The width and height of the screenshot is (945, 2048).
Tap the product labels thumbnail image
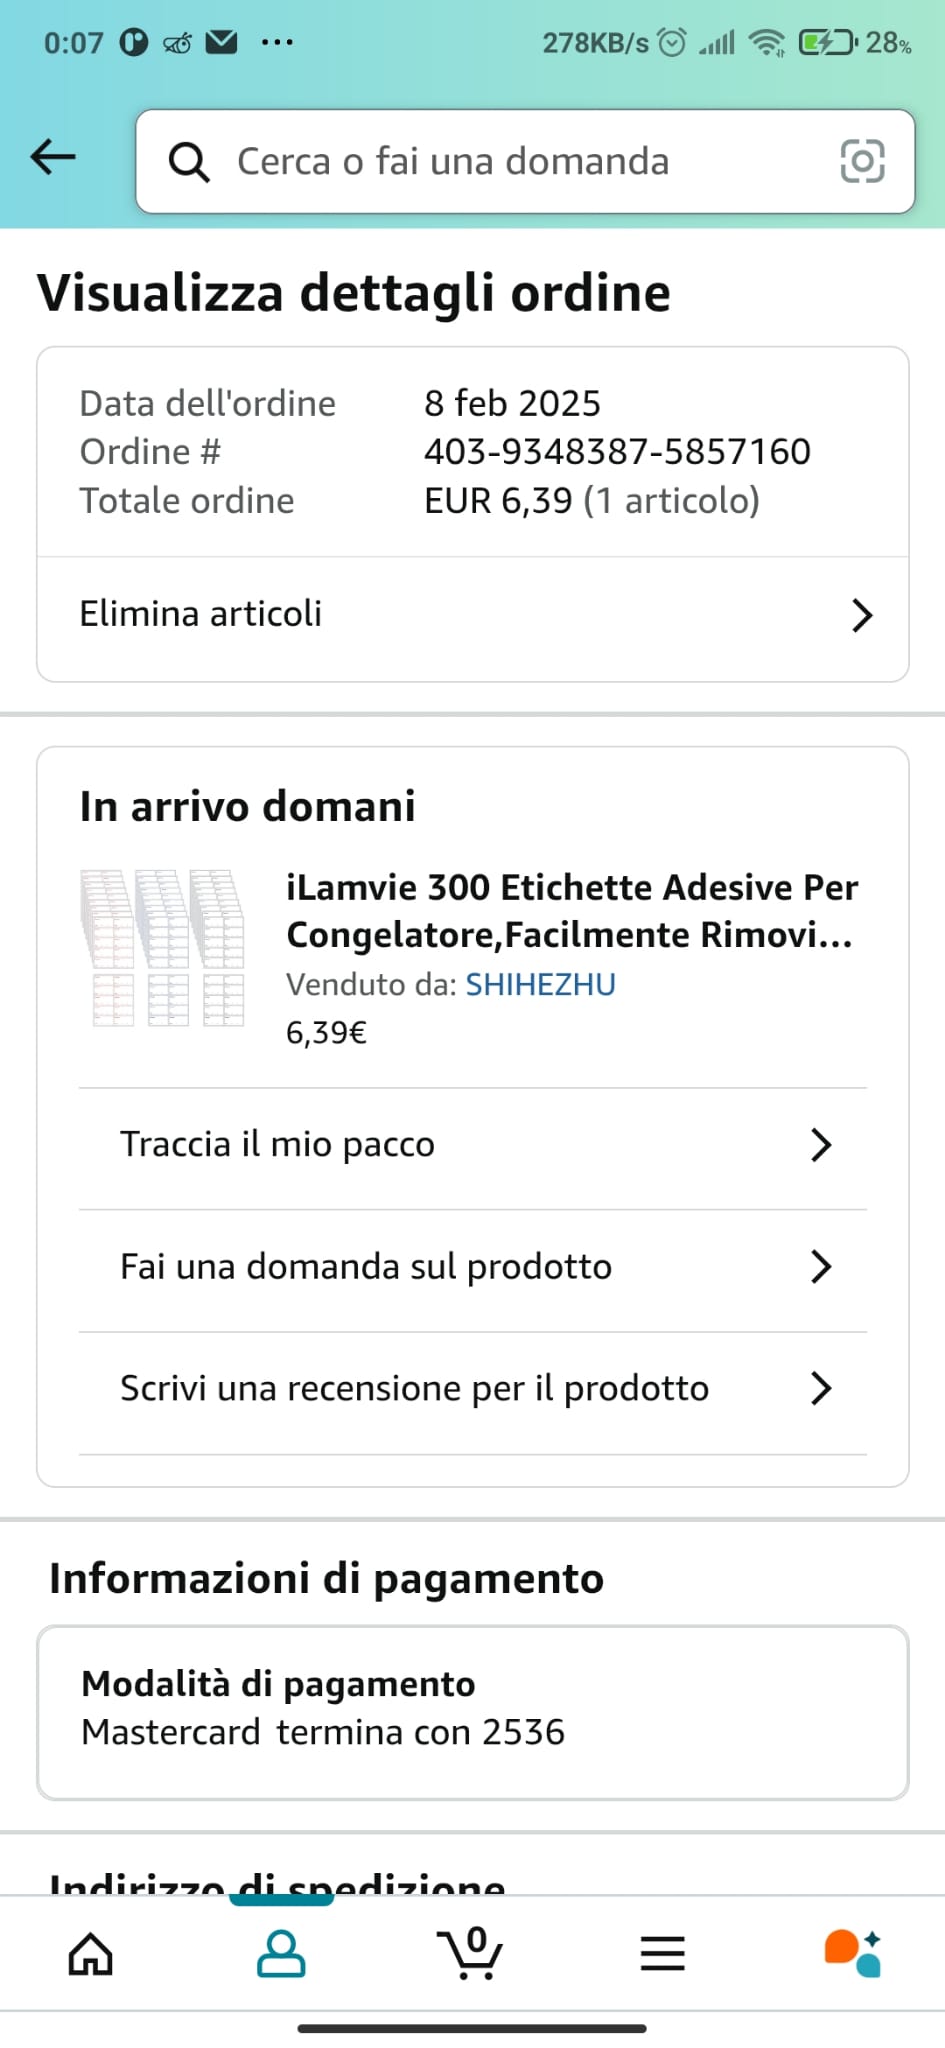pos(163,948)
